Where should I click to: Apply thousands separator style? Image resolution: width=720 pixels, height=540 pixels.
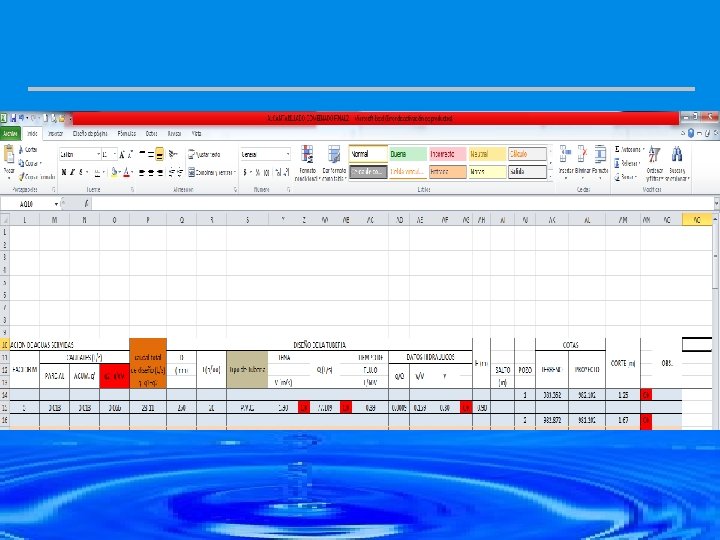pyautogui.click(x=266, y=173)
